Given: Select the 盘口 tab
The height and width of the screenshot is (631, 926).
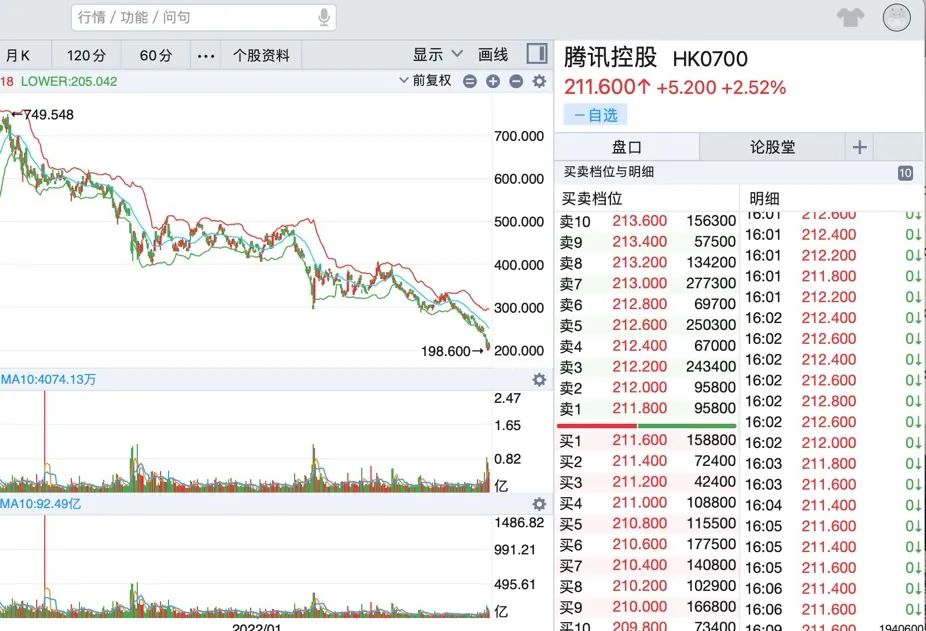Looking at the screenshot, I should 627,146.
